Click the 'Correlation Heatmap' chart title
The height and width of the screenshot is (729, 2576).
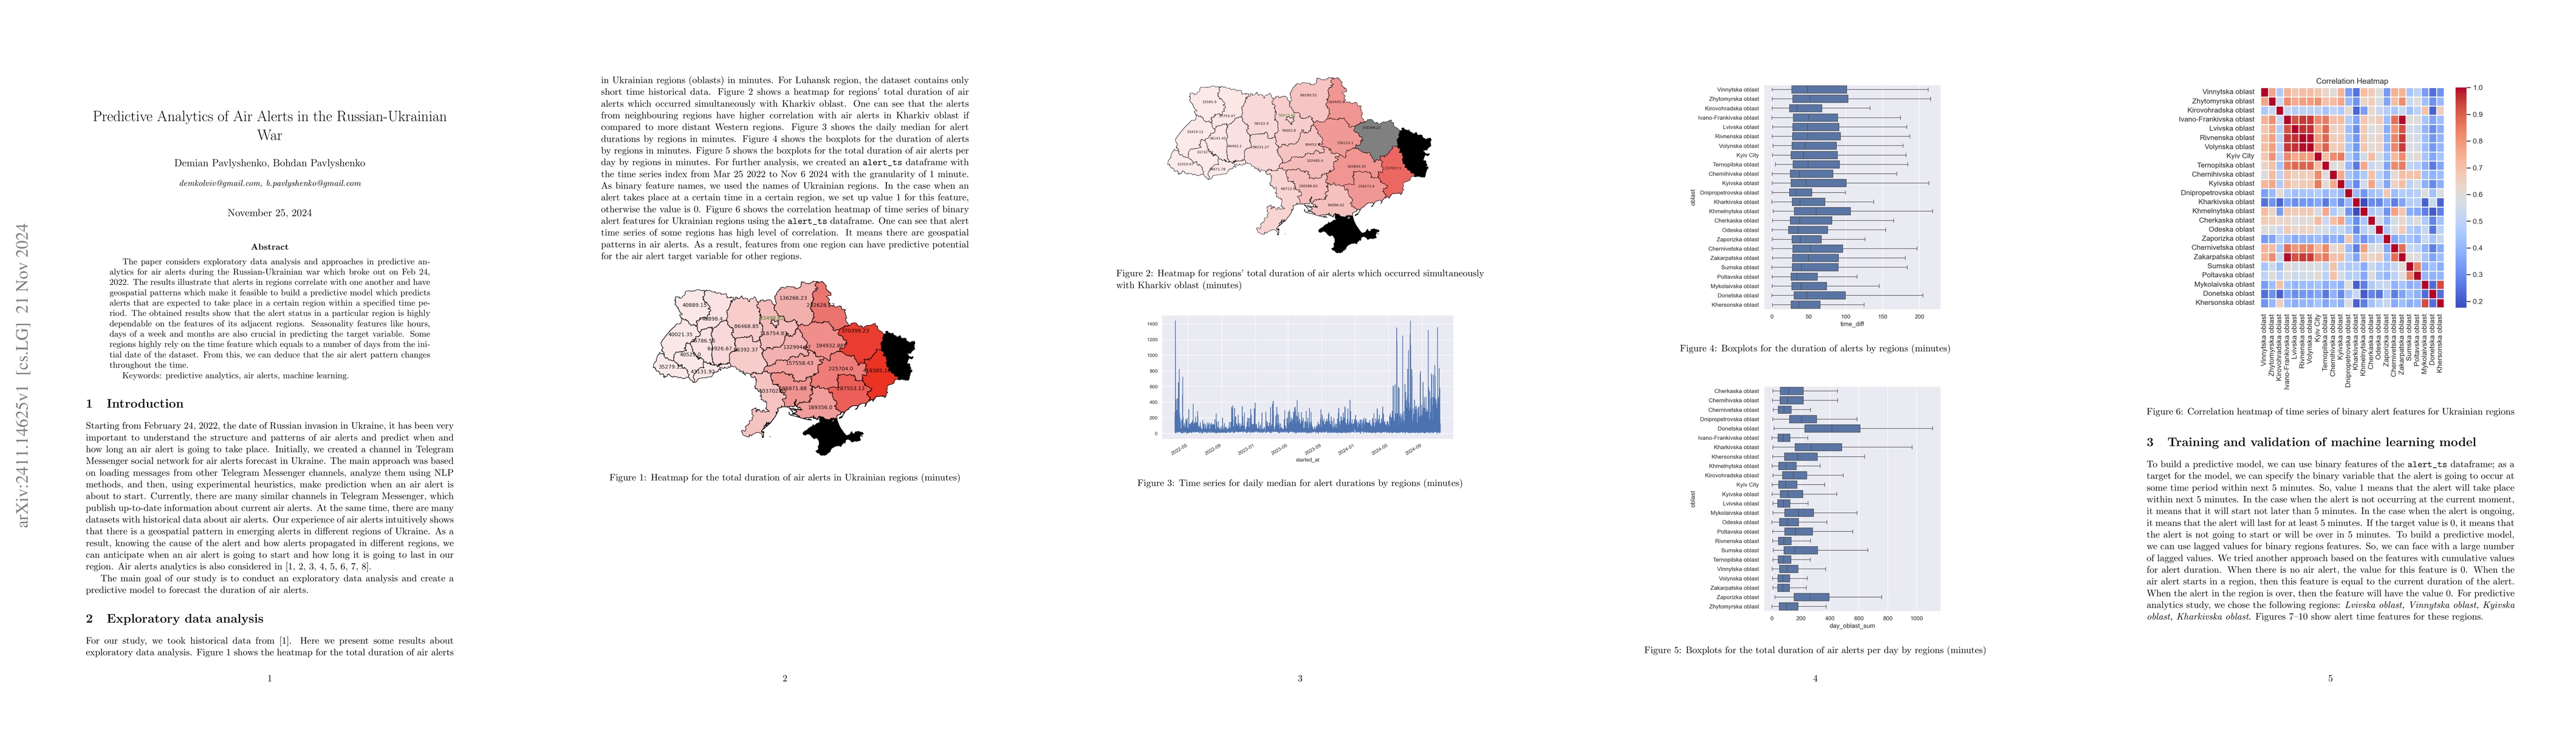point(2351,81)
